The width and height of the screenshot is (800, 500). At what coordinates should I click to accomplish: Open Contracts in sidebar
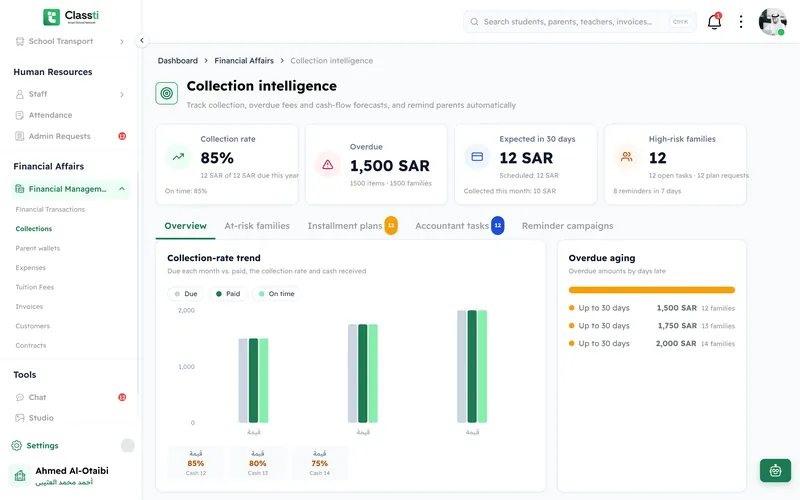pyautogui.click(x=31, y=345)
